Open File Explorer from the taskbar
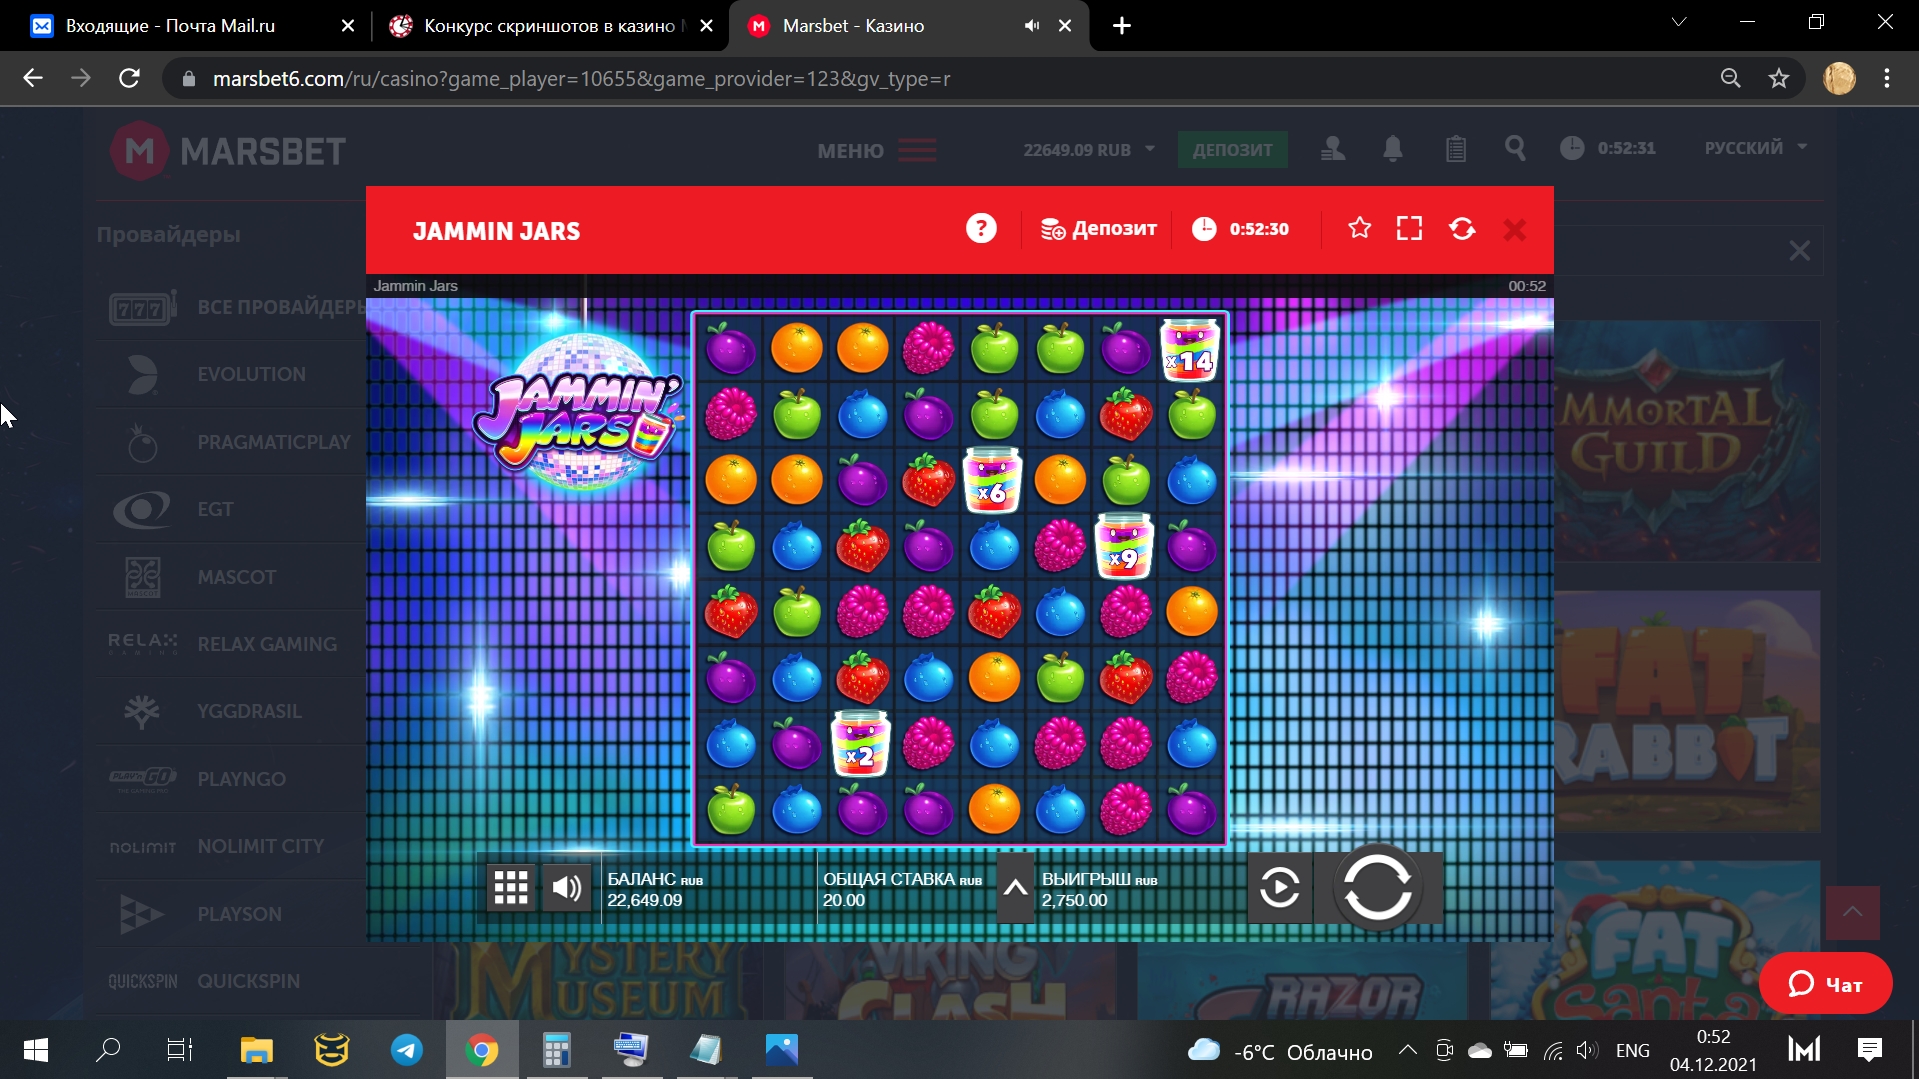1919x1079 pixels. pyautogui.click(x=257, y=1050)
